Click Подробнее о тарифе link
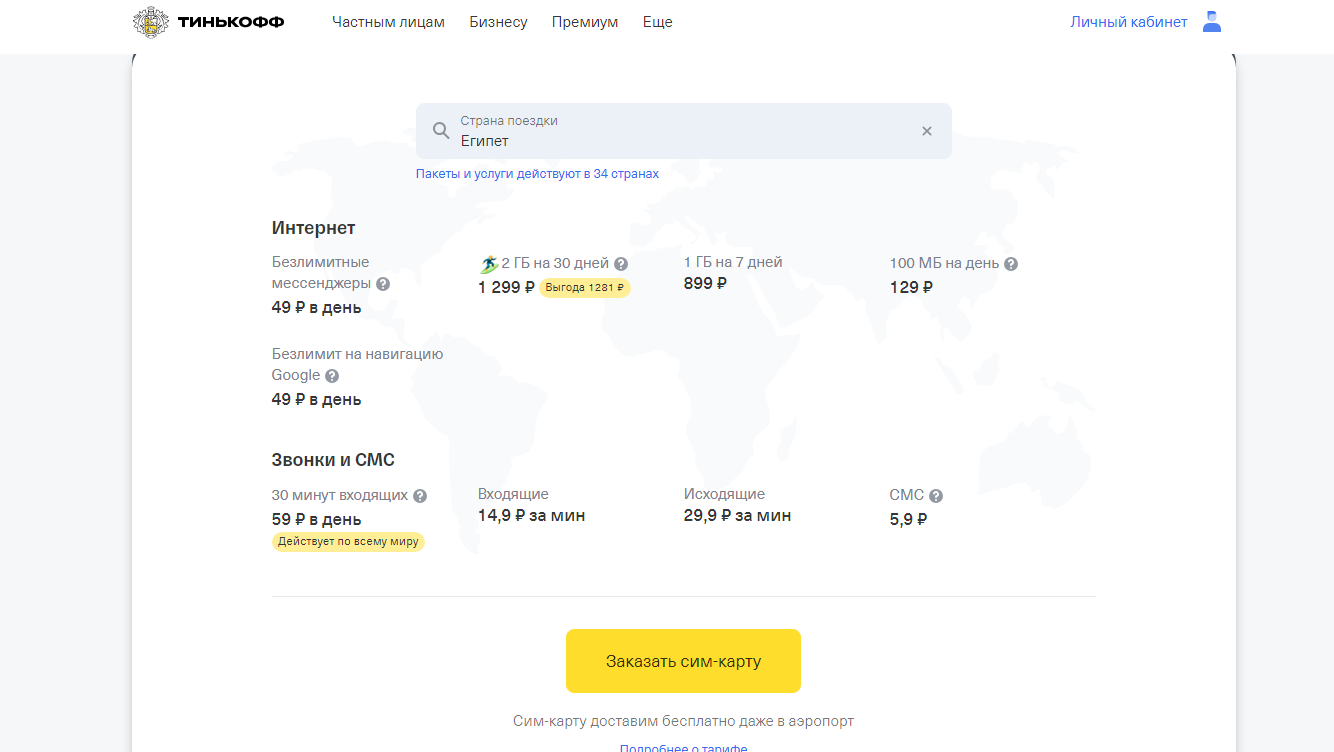This screenshot has height=752, width=1334. (683, 747)
